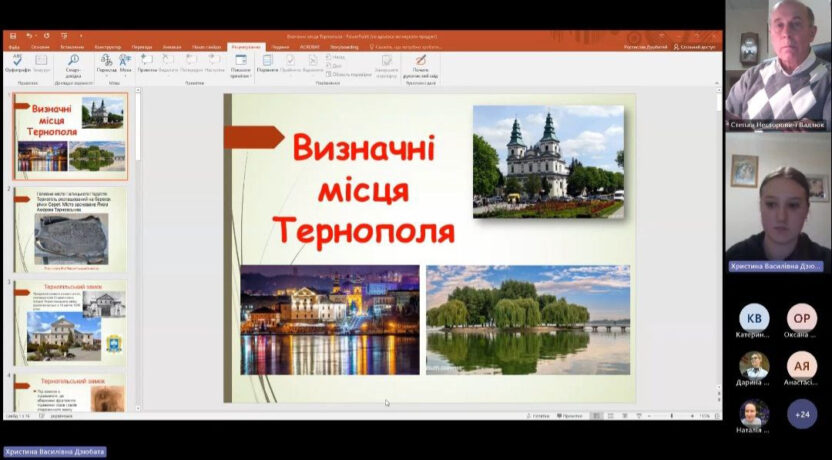Click the Start Inking pen icon
The width and height of the screenshot is (832, 460).
tap(420, 62)
